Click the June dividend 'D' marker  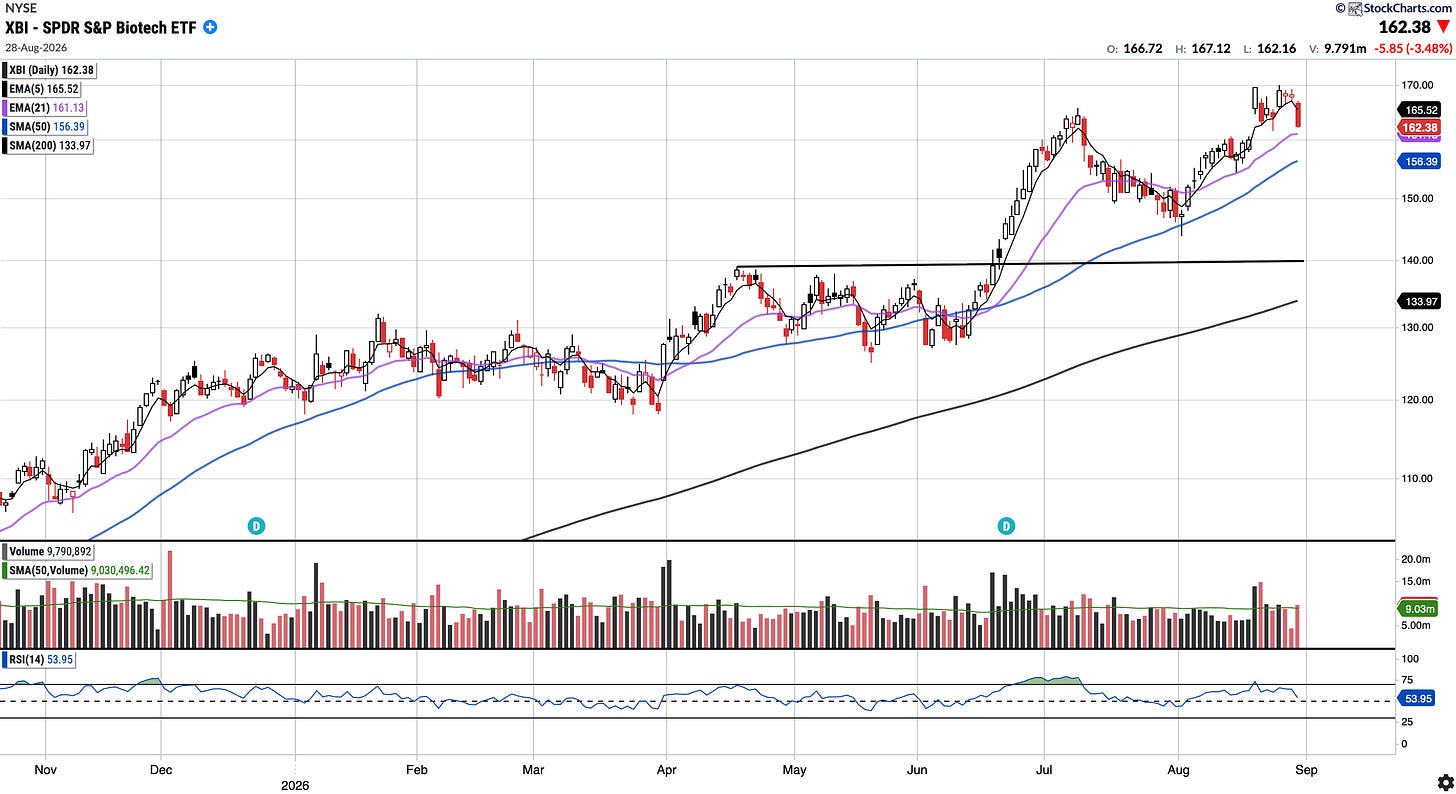pos(1005,525)
